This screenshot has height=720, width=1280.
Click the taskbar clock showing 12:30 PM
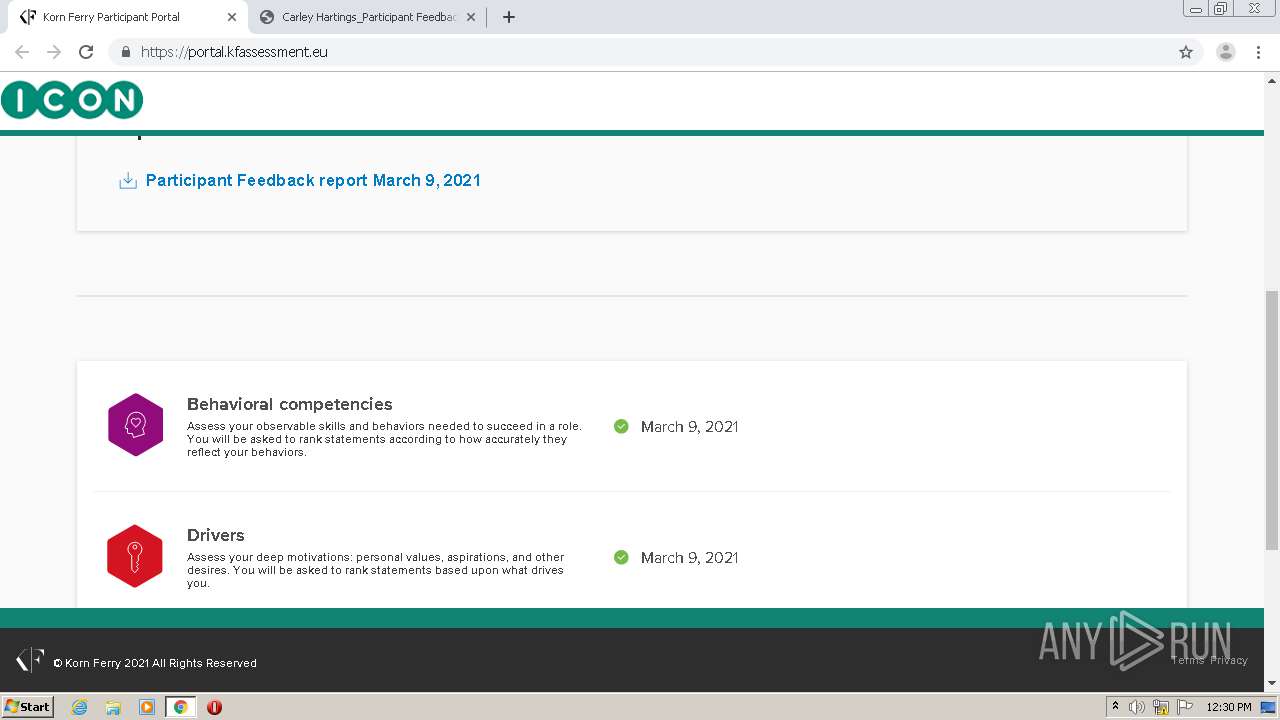tap(1229, 707)
